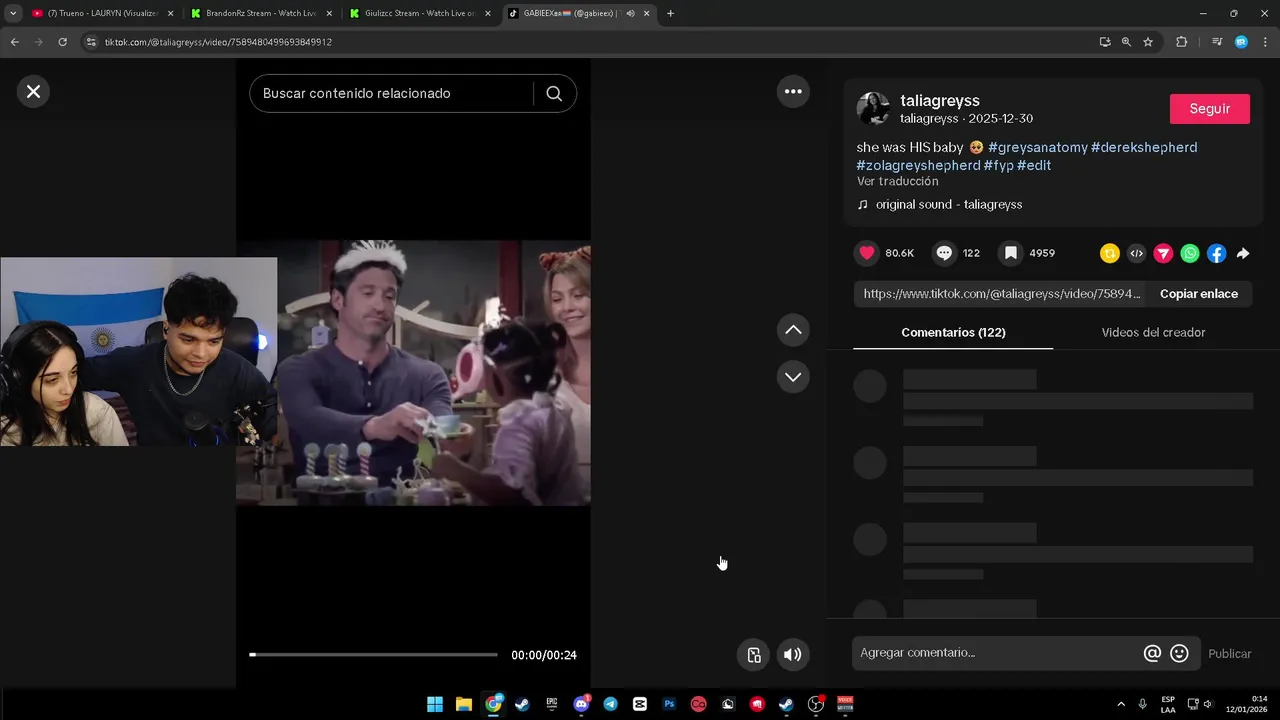Click the video frame to pause

point(413,372)
